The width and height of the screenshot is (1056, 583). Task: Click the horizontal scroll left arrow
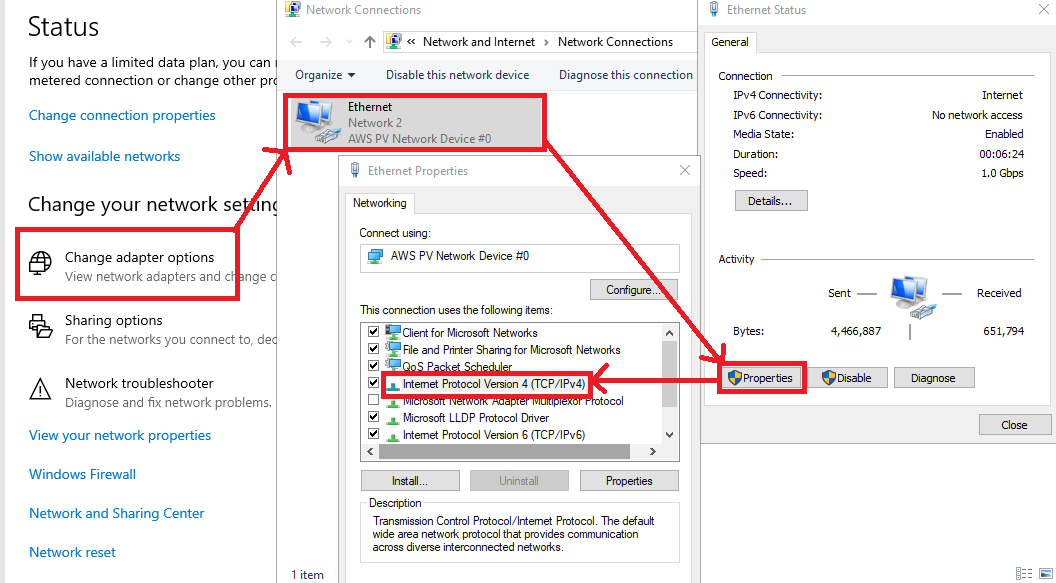click(x=369, y=452)
